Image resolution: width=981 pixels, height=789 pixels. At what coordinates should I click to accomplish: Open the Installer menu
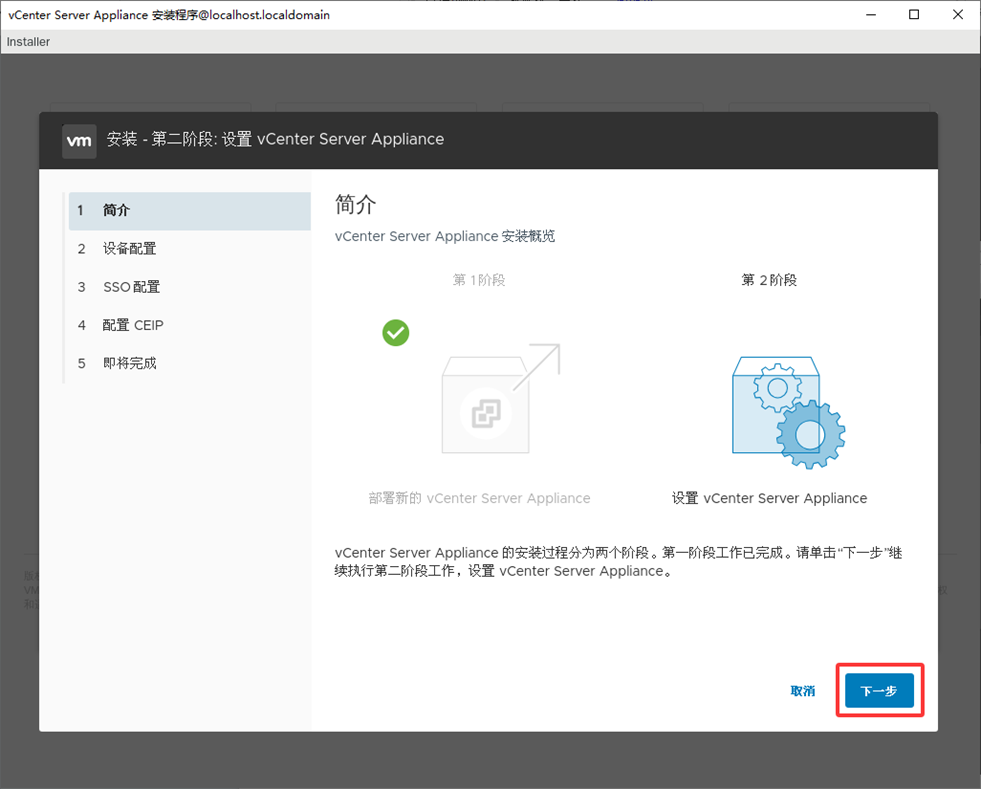coord(28,42)
